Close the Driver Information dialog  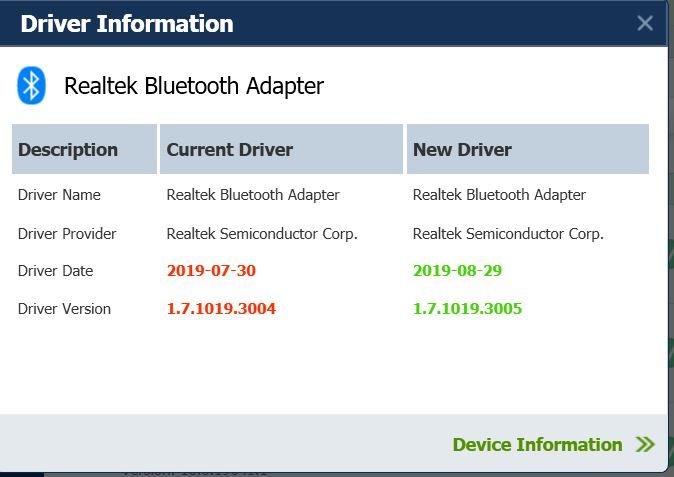click(x=645, y=23)
